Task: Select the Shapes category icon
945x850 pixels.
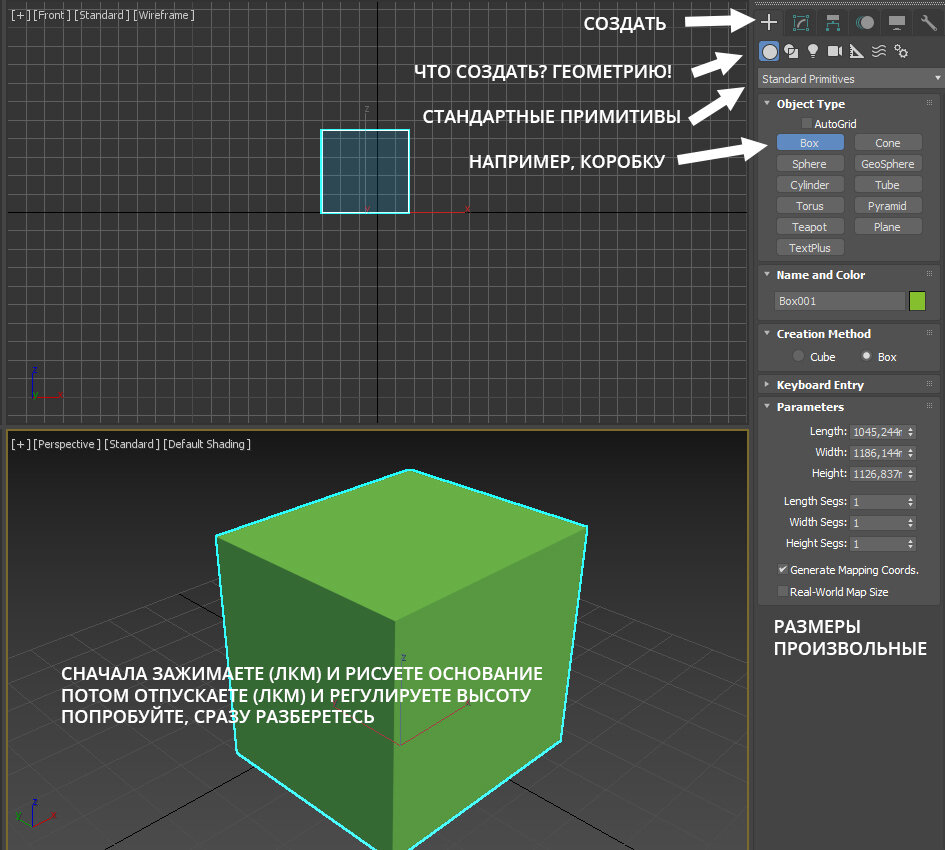Action: [x=791, y=51]
